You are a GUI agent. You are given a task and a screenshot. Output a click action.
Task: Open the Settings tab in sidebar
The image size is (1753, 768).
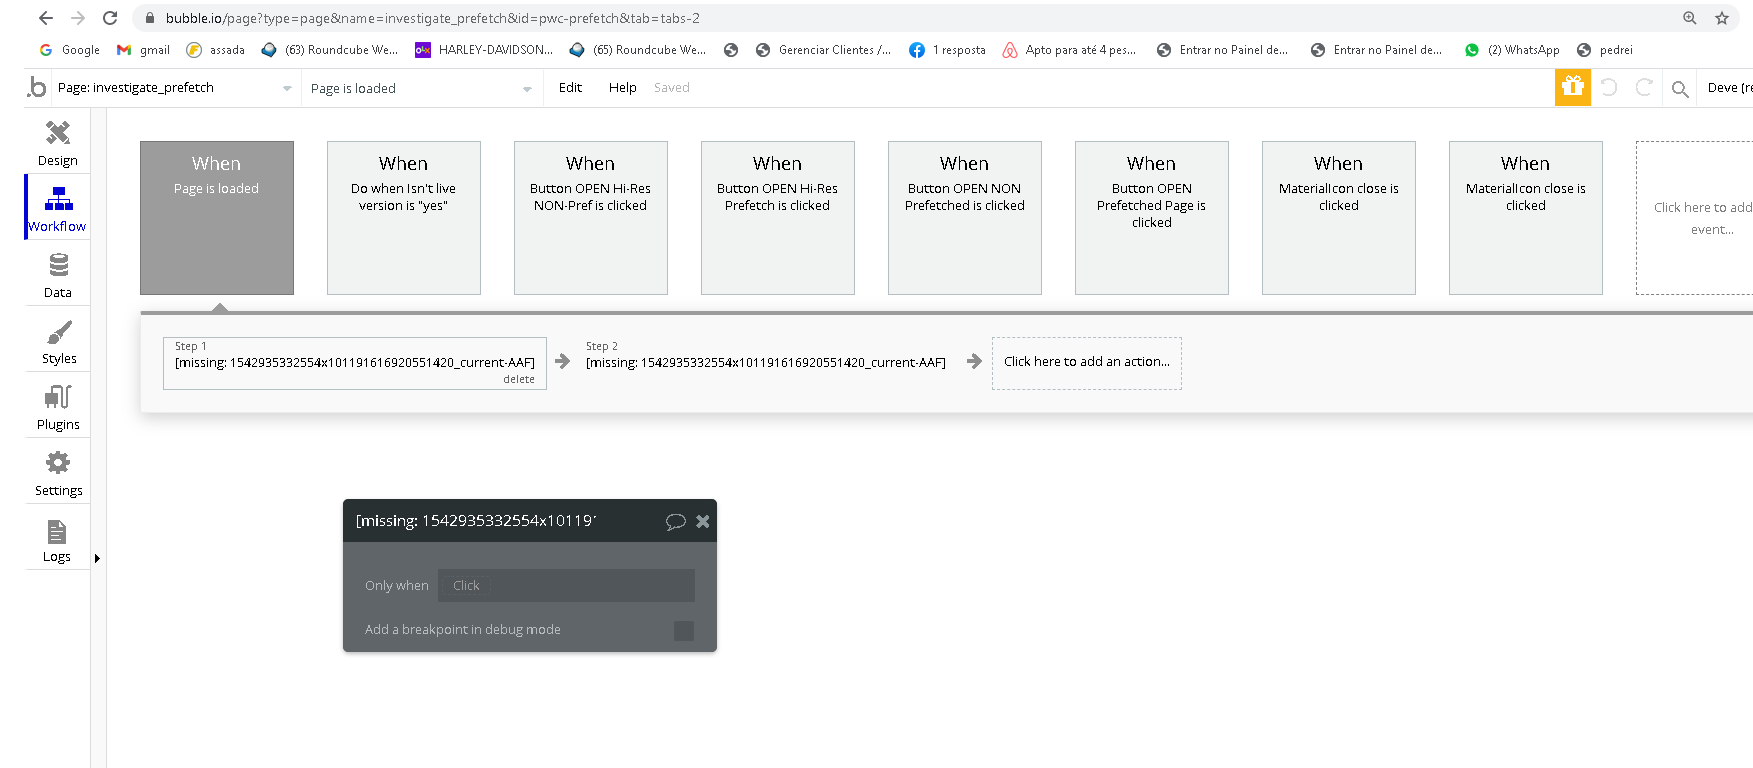(x=58, y=473)
